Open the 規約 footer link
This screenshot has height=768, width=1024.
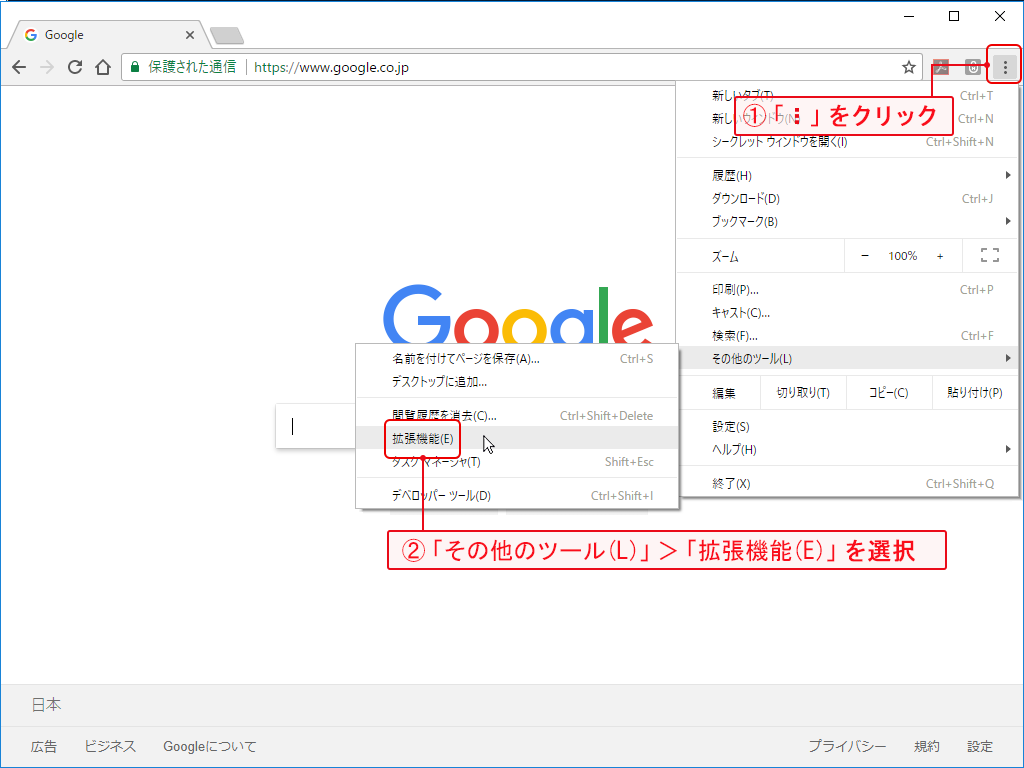tap(927, 746)
